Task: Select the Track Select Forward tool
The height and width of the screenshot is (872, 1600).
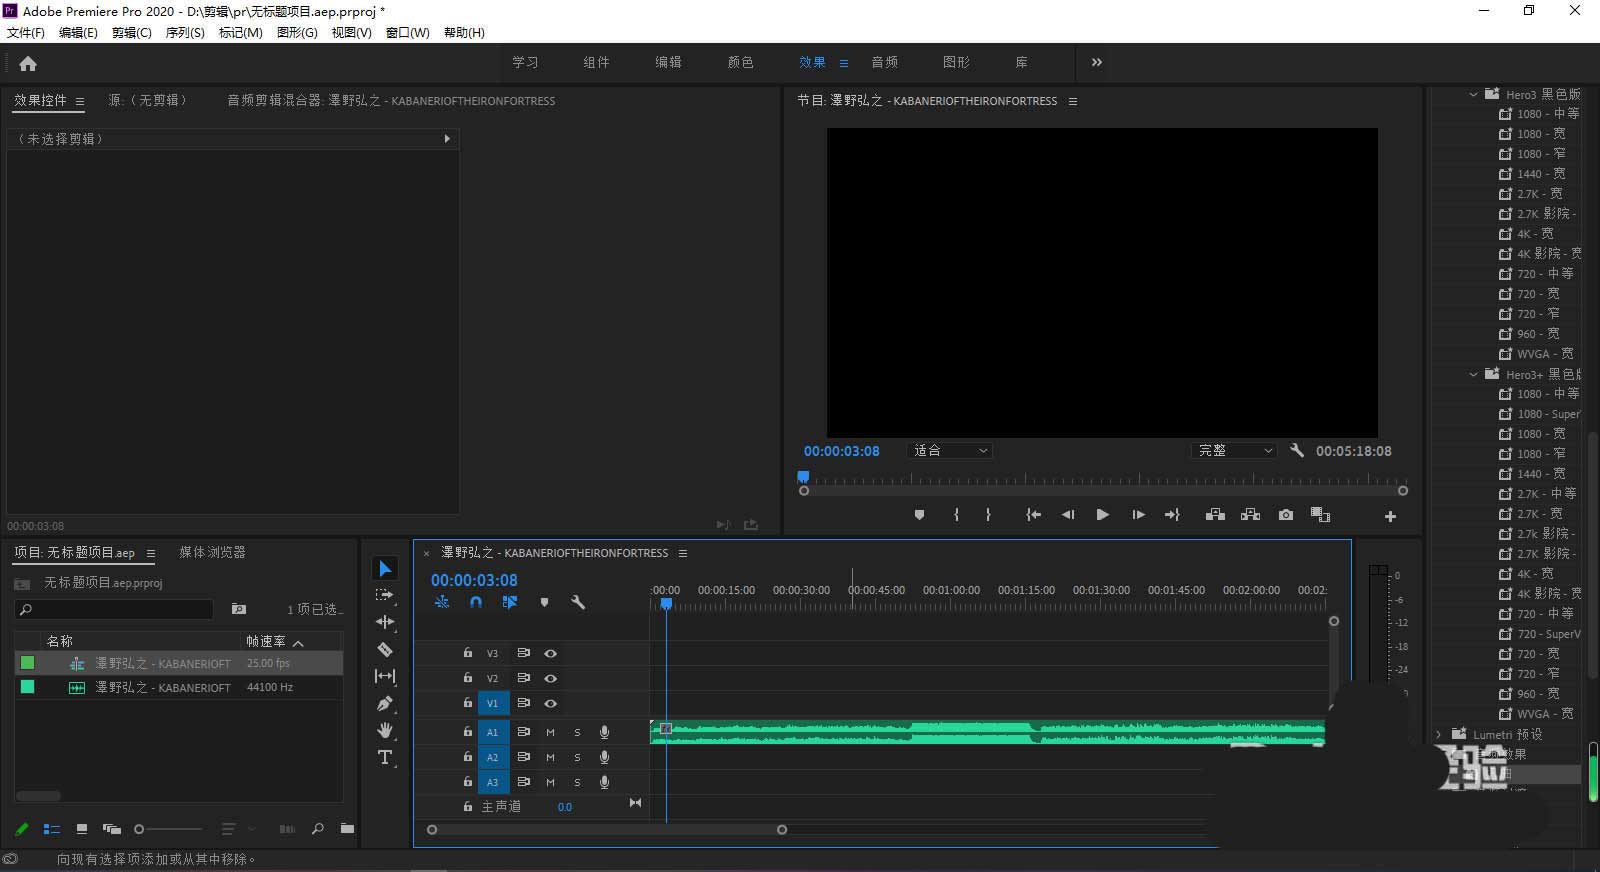Action: pos(385,595)
